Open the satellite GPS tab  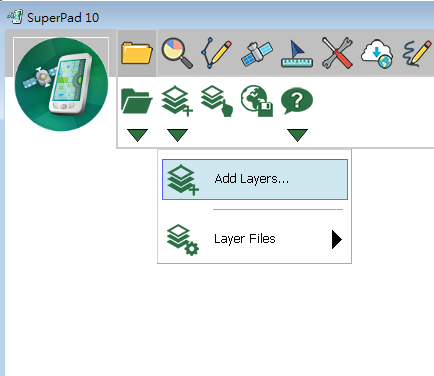(x=257, y=53)
